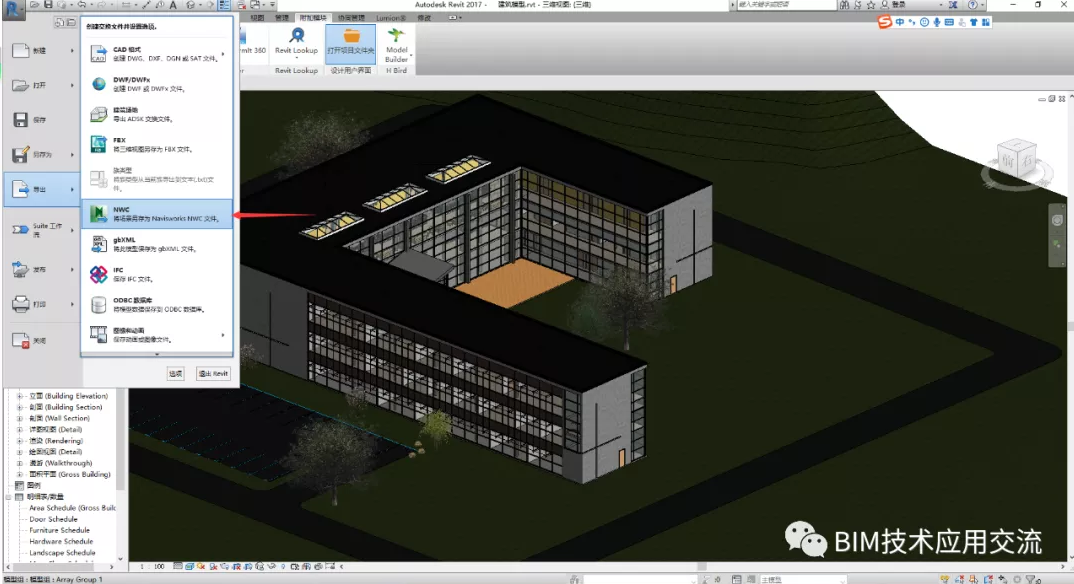Click the gbXML export icon
The height and width of the screenshot is (584, 1074).
pos(99,244)
